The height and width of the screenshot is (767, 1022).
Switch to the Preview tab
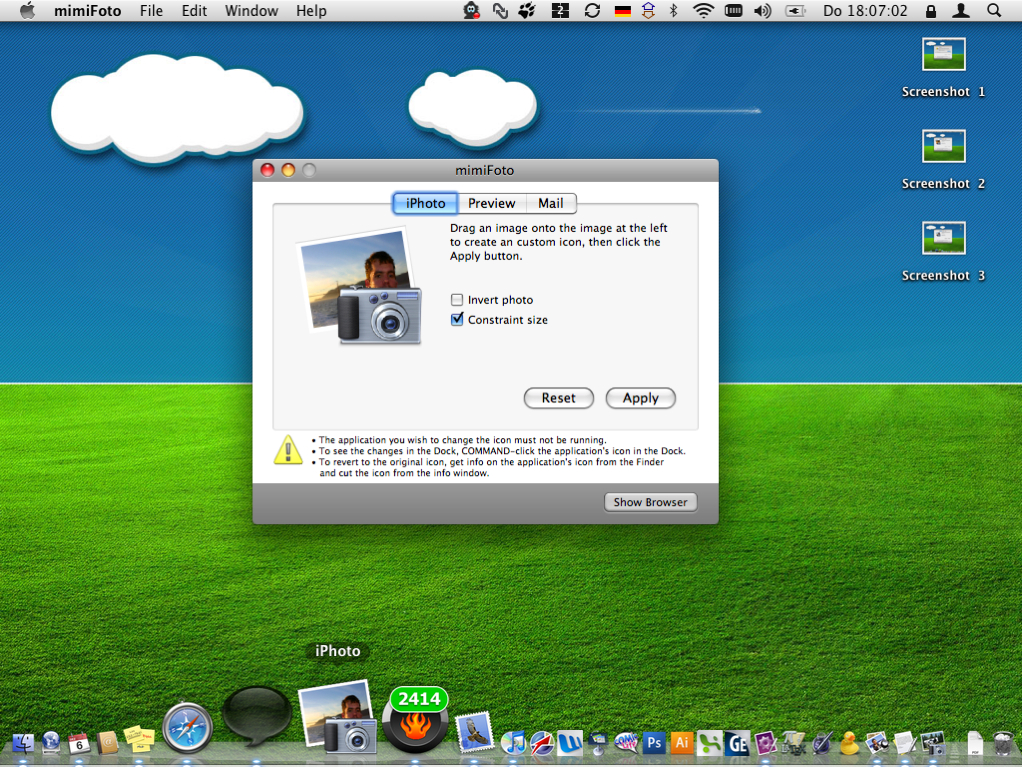point(491,203)
